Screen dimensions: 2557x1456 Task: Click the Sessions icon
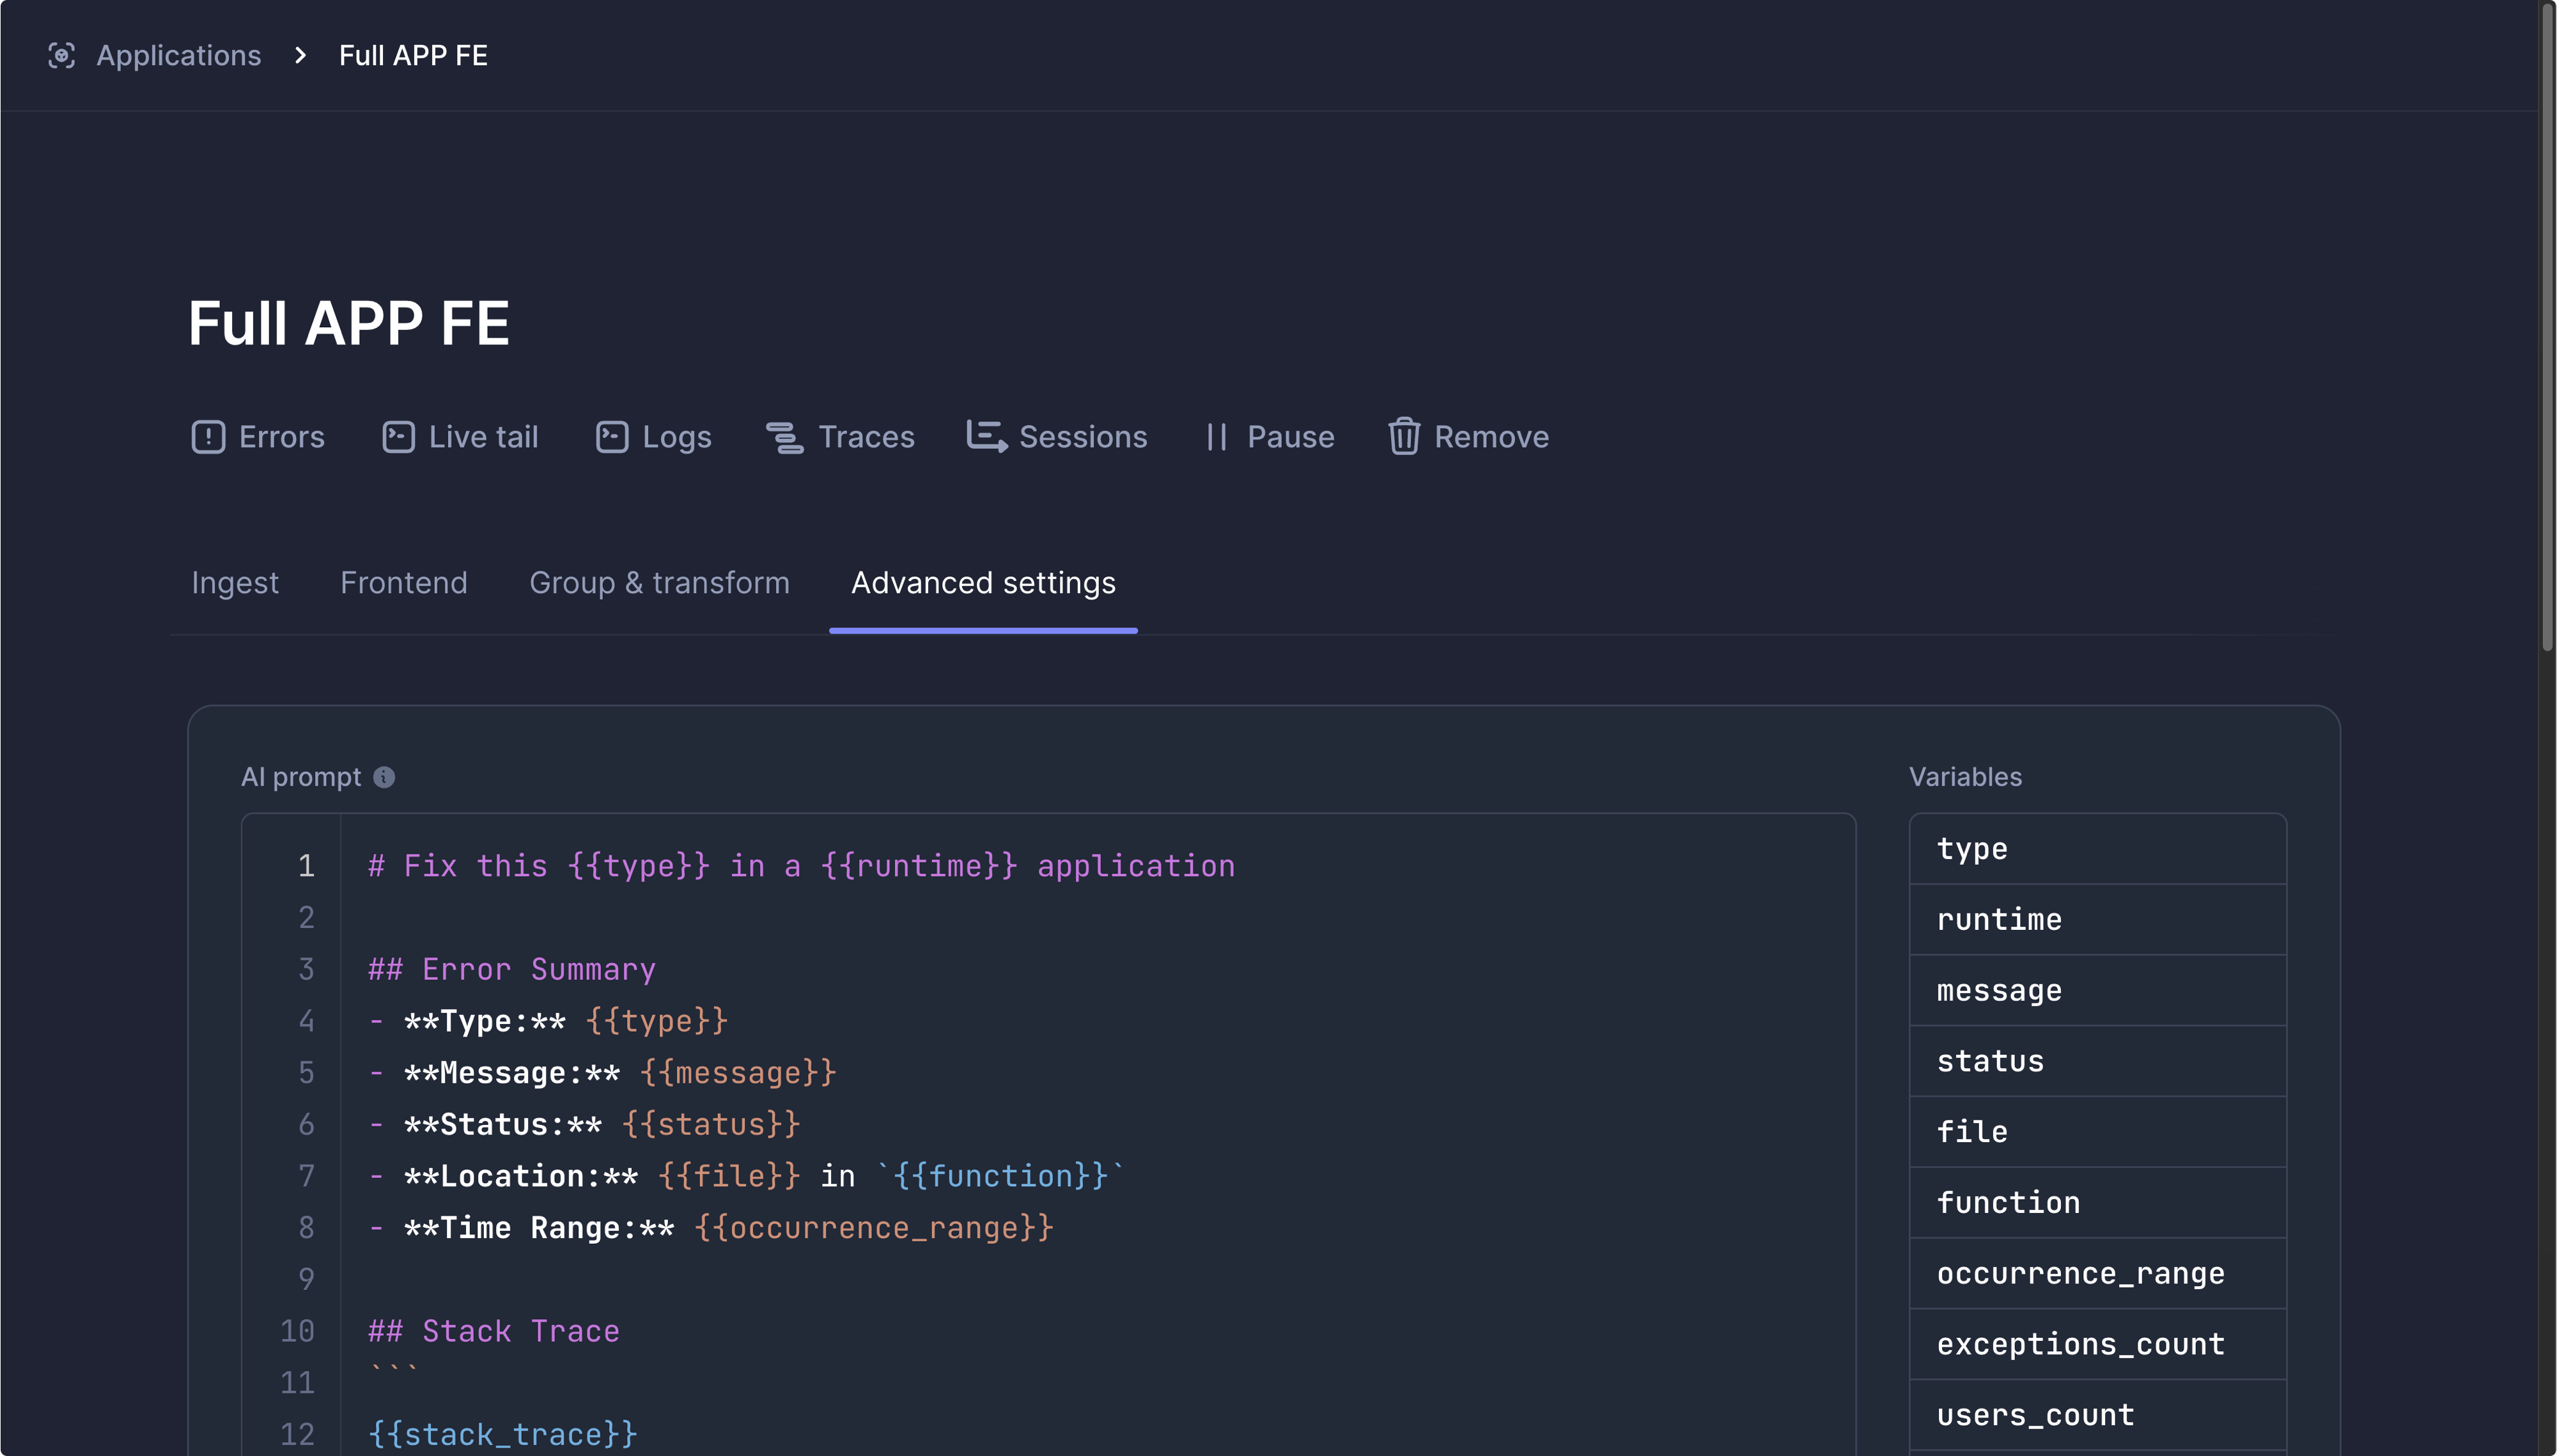click(x=987, y=437)
